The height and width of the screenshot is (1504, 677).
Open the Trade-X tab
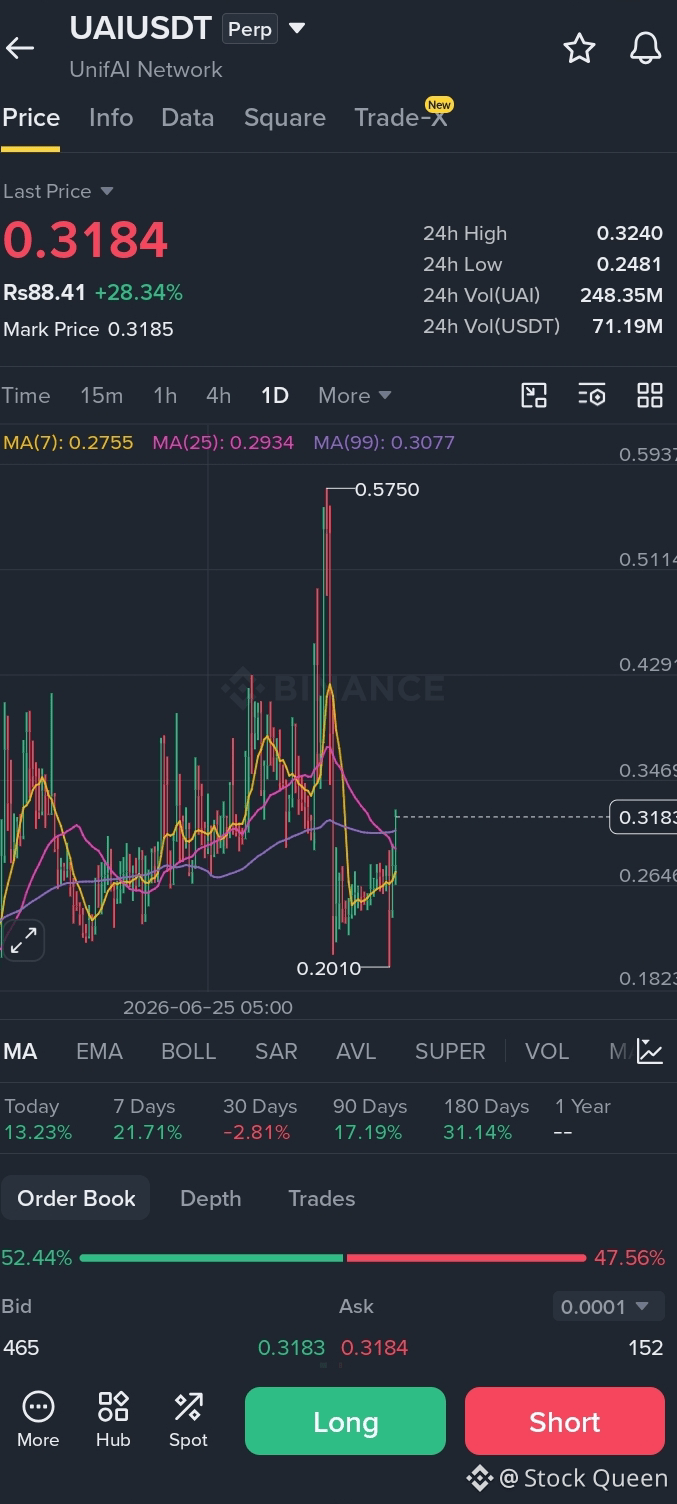[400, 118]
